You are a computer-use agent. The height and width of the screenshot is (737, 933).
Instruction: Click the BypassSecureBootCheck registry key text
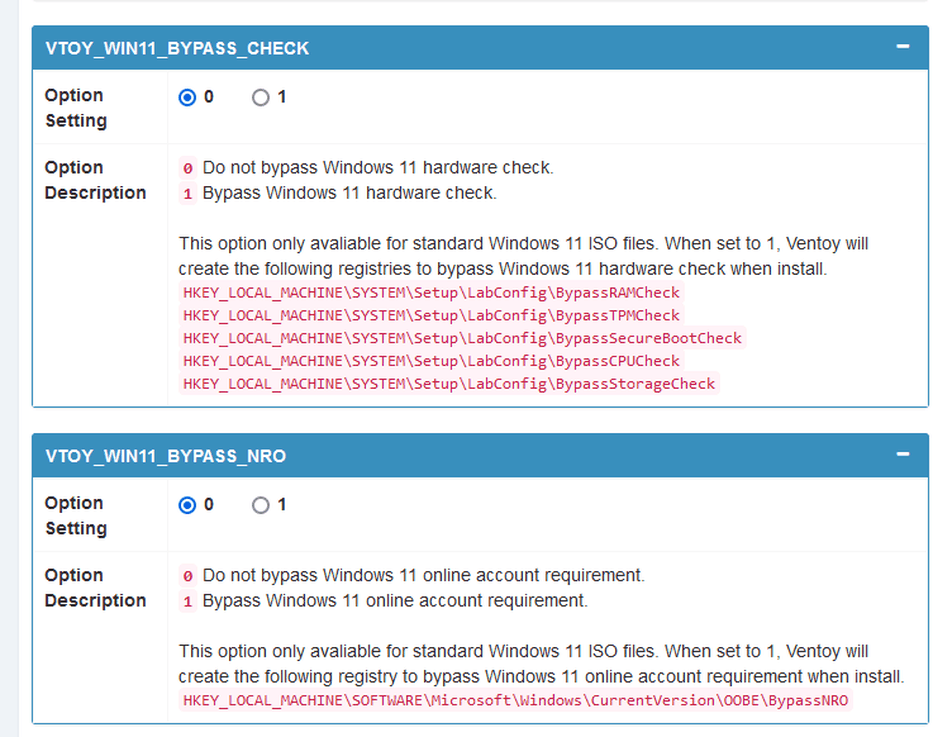click(x=462, y=338)
